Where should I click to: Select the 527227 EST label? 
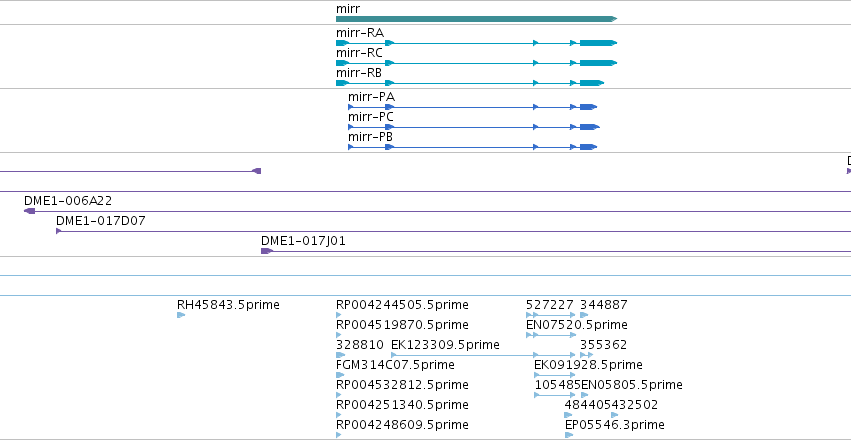(550, 305)
